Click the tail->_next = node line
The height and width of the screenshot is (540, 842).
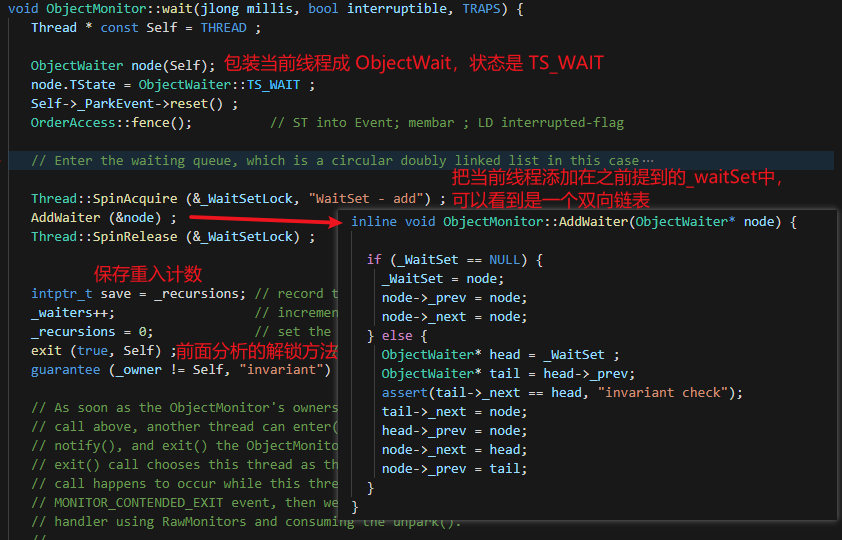[454, 412]
